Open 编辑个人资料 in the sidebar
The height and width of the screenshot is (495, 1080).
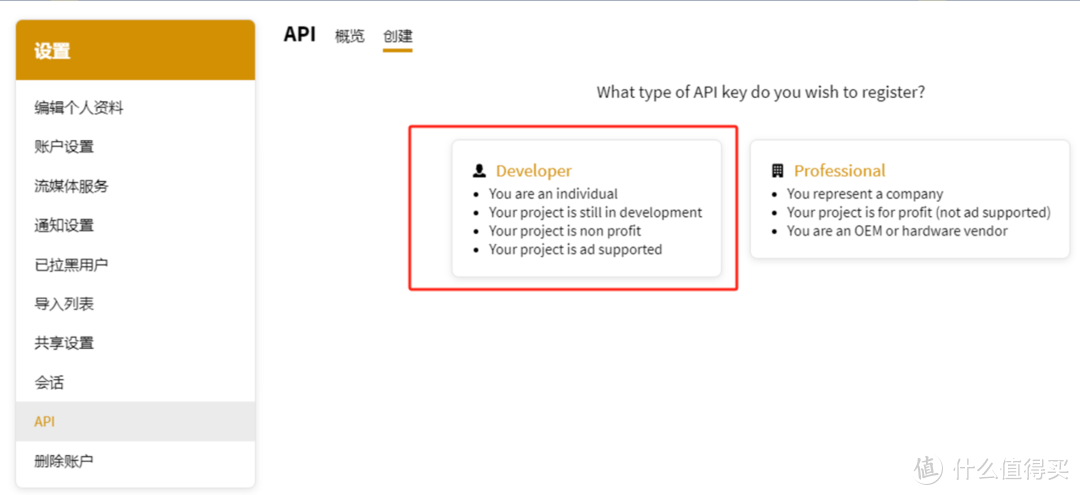tap(79, 108)
